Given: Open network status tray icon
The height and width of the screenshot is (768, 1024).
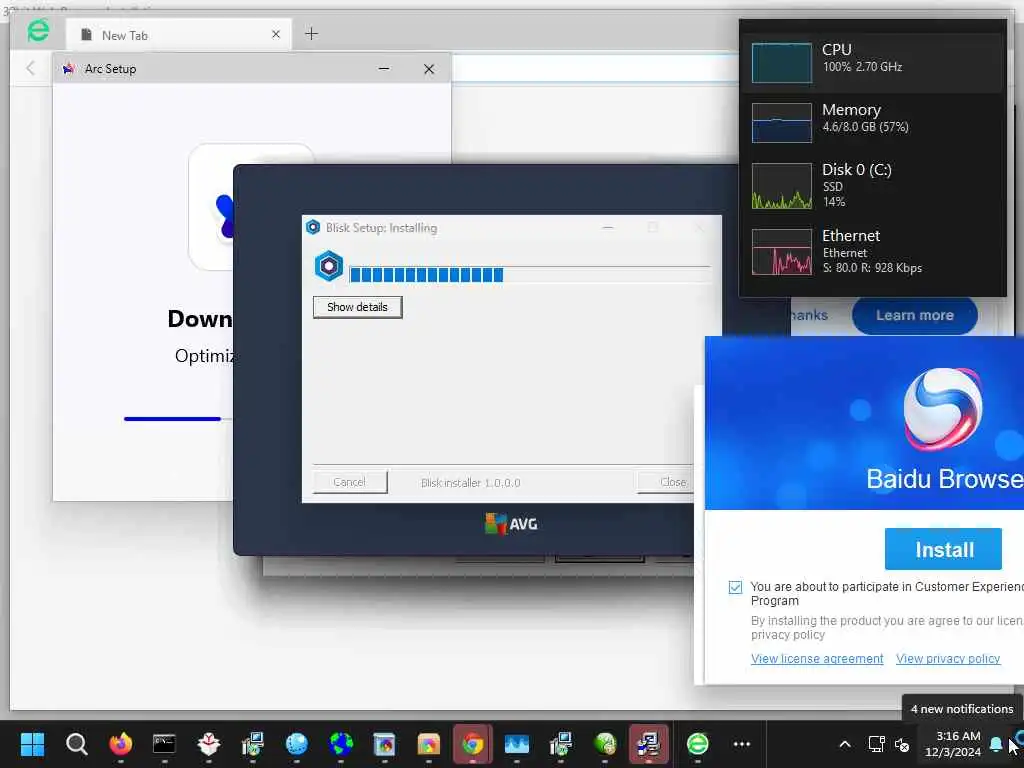Looking at the screenshot, I should pyautogui.click(x=876, y=744).
